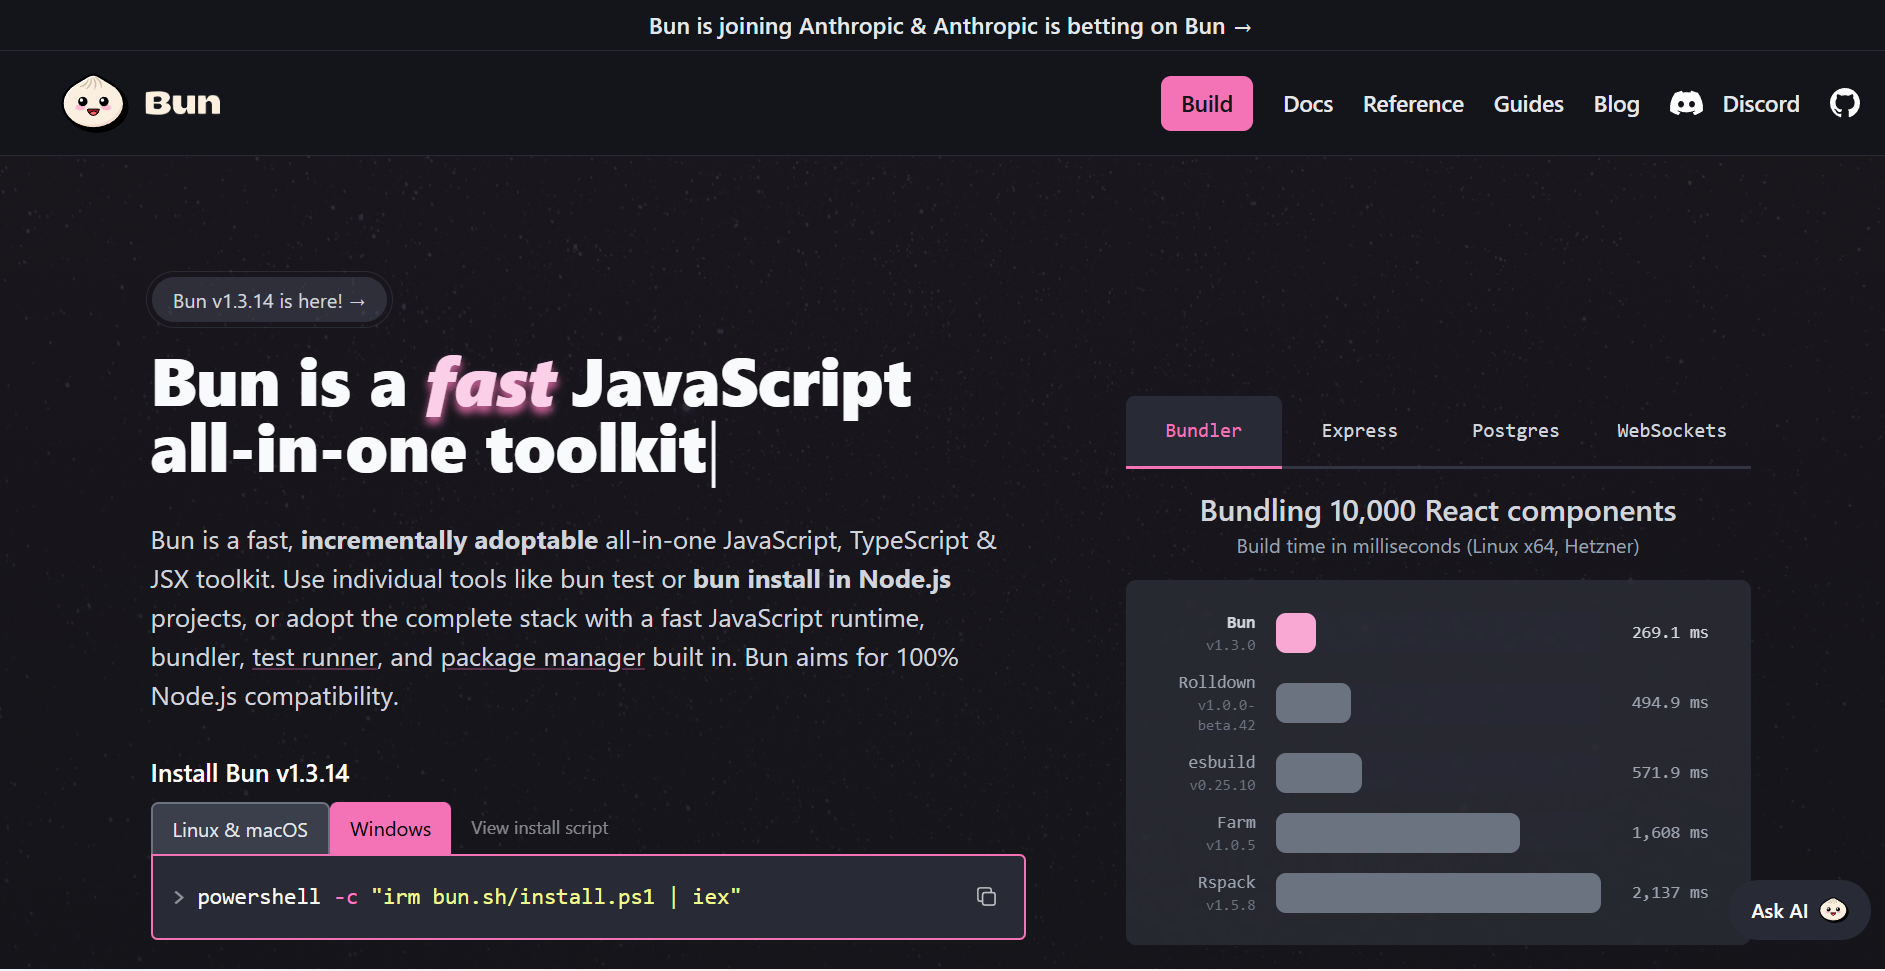This screenshot has height=971, width=1885.
Task: Open Guides in the navigation bar
Action: [x=1528, y=104]
